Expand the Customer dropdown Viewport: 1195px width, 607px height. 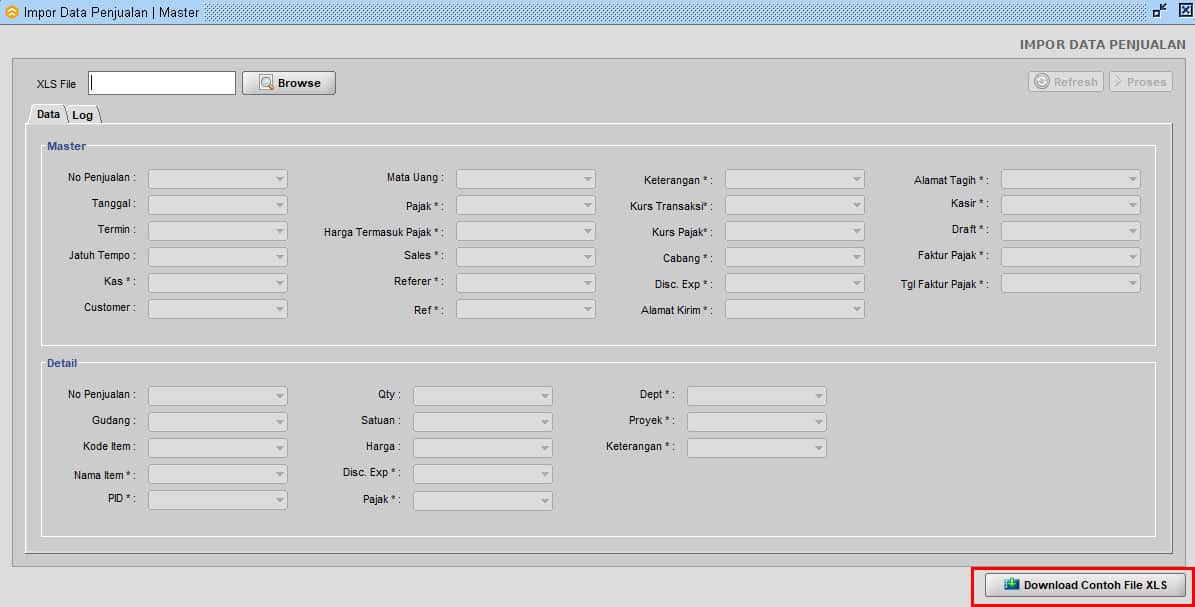pyautogui.click(x=217, y=309)
